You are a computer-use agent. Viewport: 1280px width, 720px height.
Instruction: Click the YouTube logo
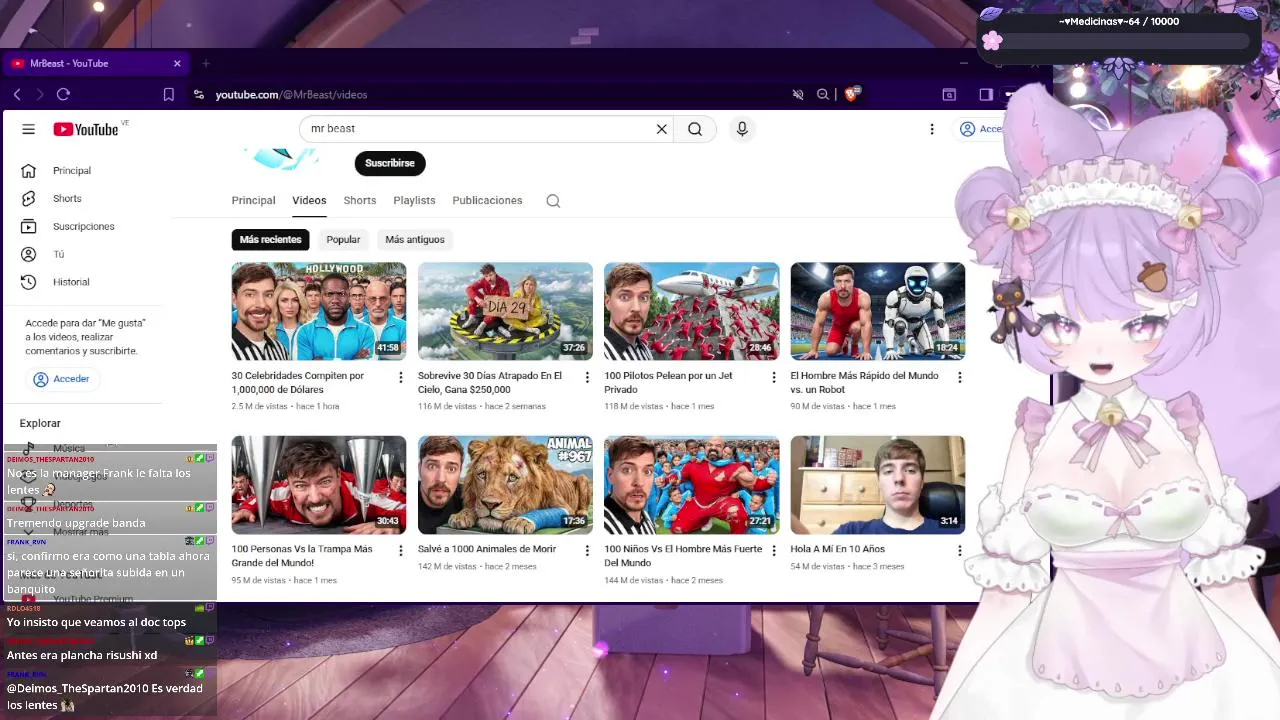tap(86, 129)
